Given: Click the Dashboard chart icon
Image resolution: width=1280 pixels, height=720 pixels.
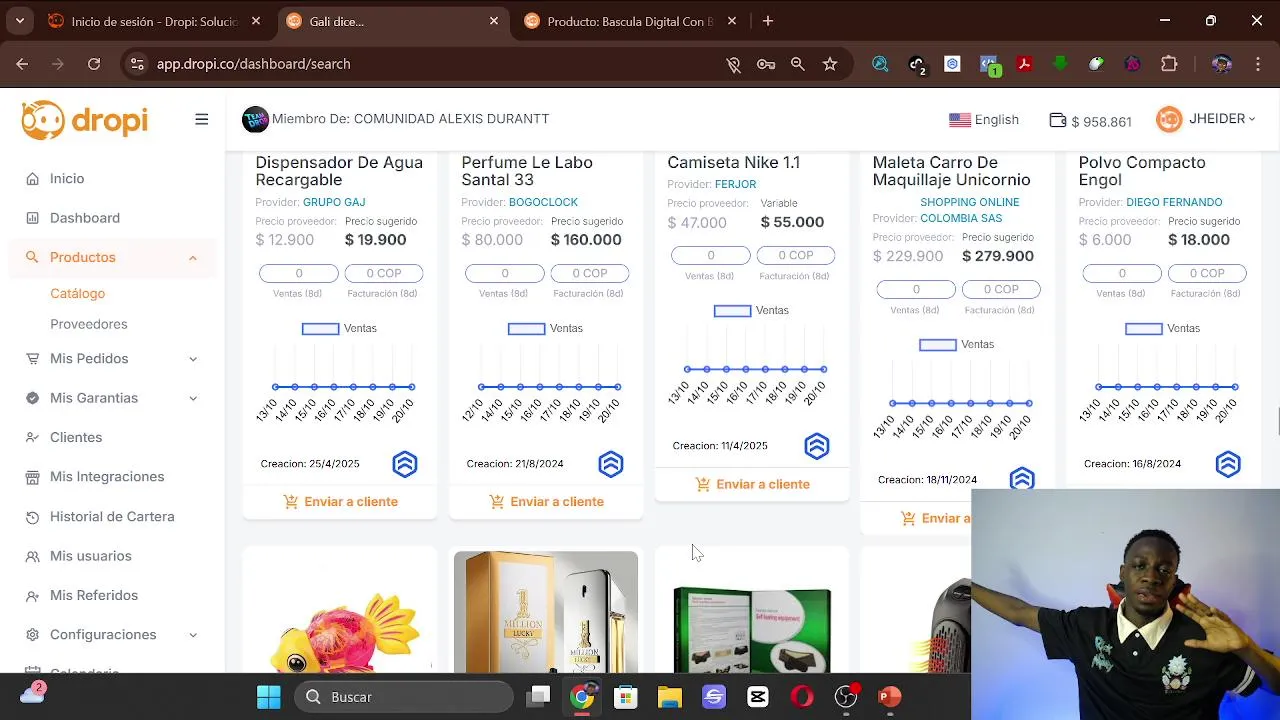Looking at the screenshot, I should click(33, 218).
